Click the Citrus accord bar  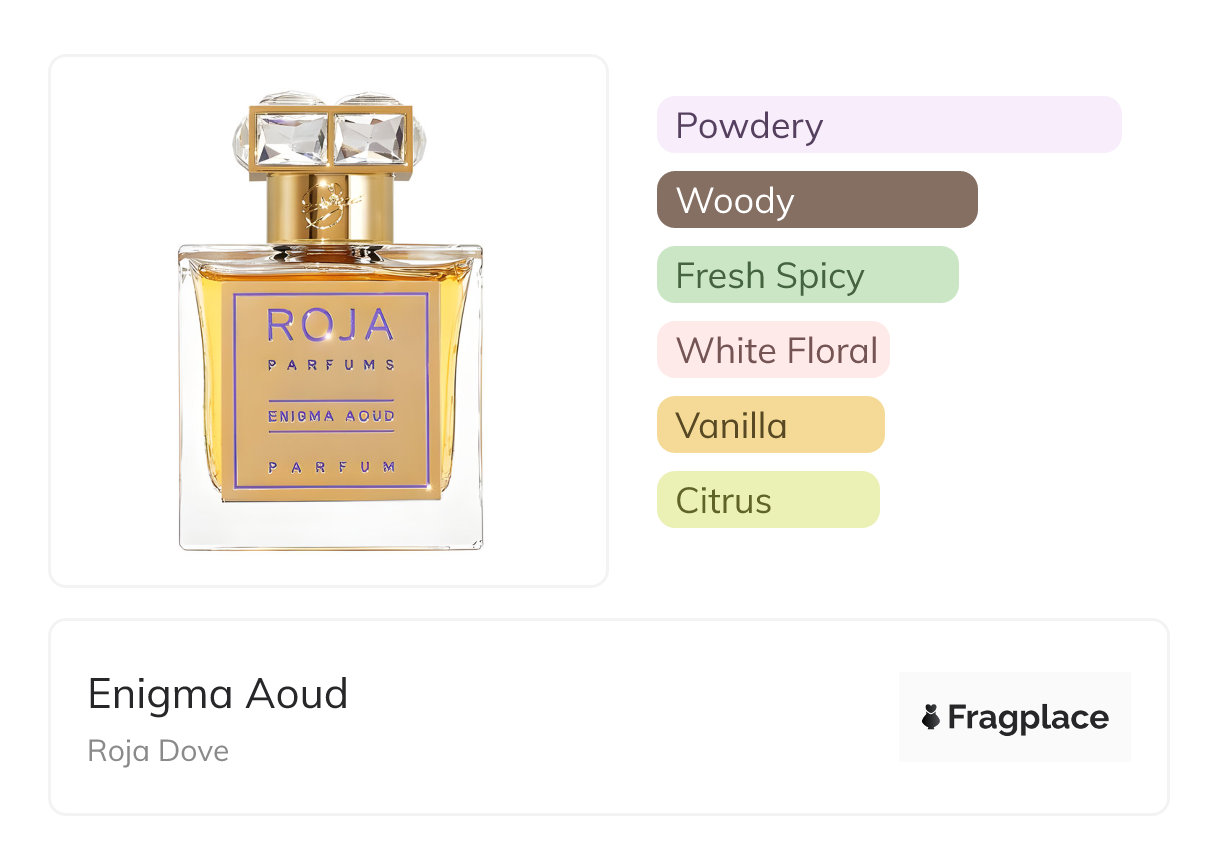coord(768,500)
